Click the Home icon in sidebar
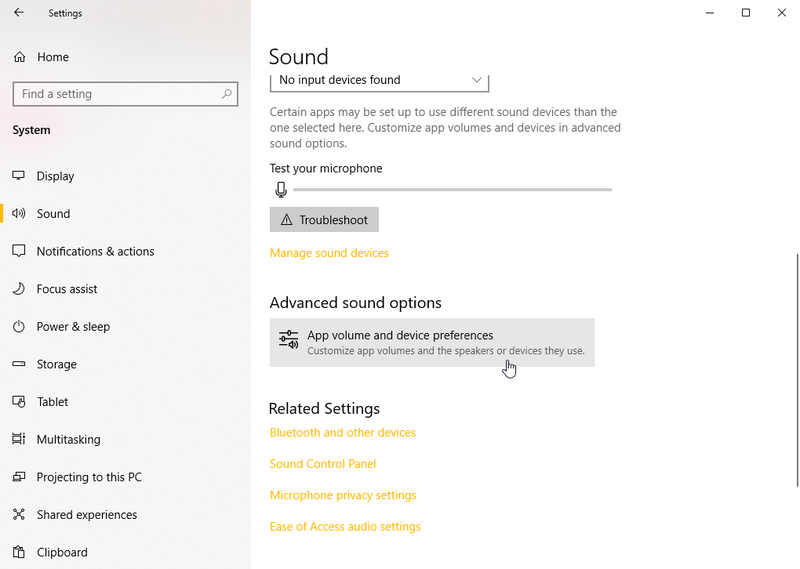This screenshot has width=800, height=569. (x=19, y=57)
